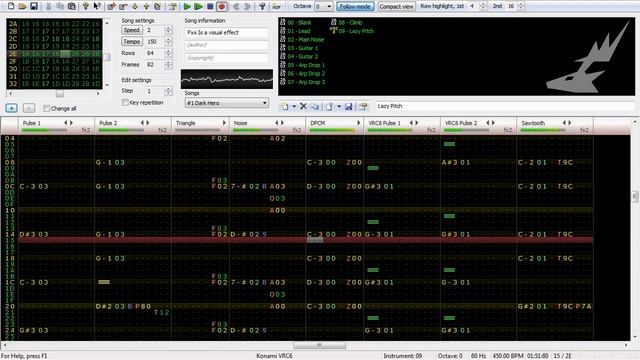Click the context help arrow icon
Viewport: 640px width, 360px height.
97,6
